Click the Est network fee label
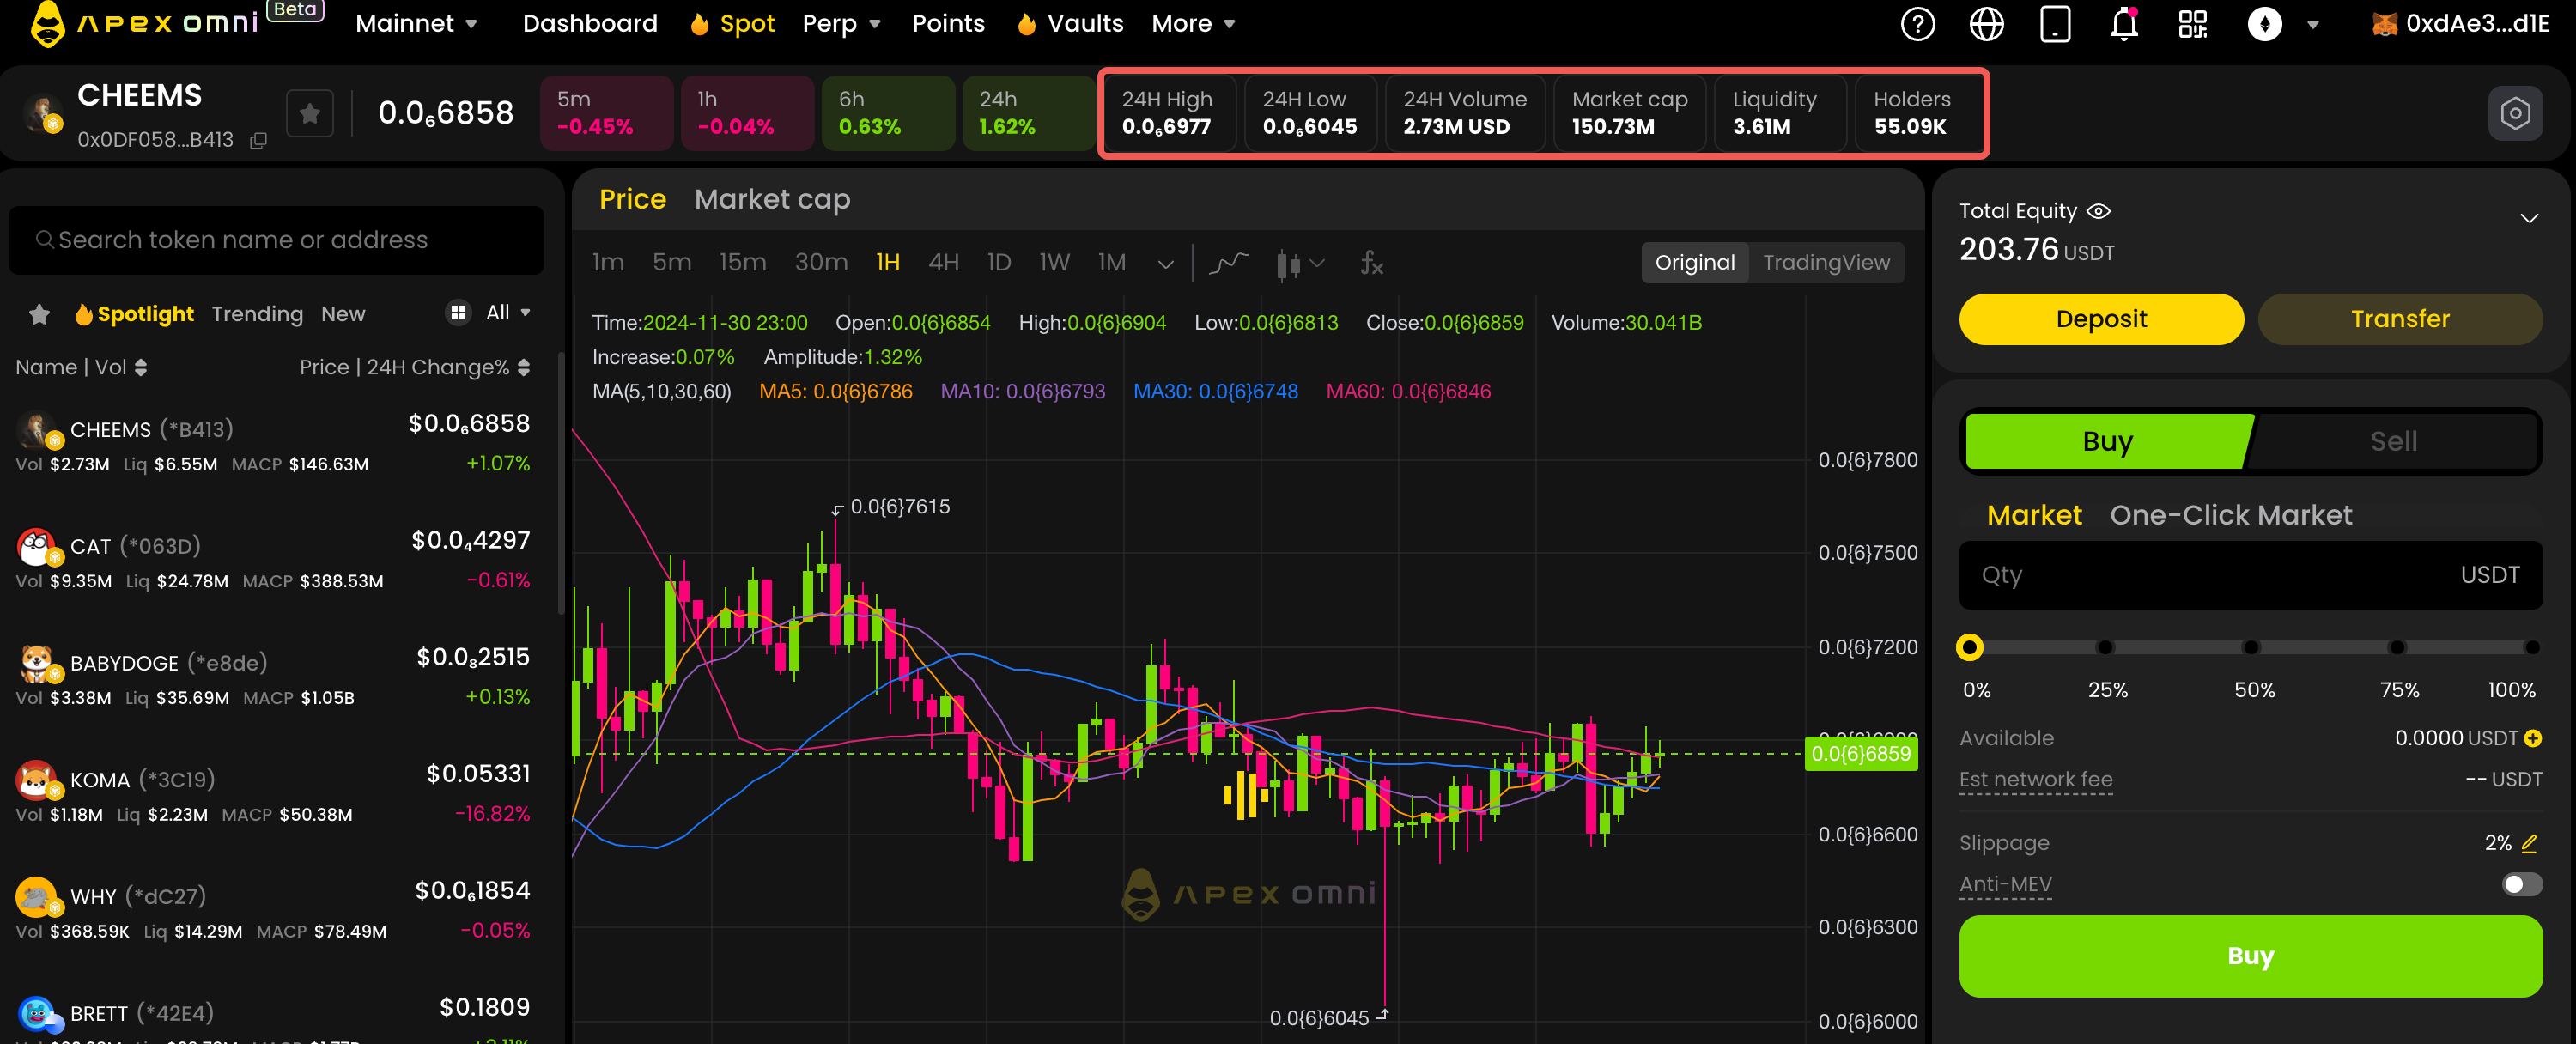Viewport: 2576px width, 1044px height. tap(2035, 779)
